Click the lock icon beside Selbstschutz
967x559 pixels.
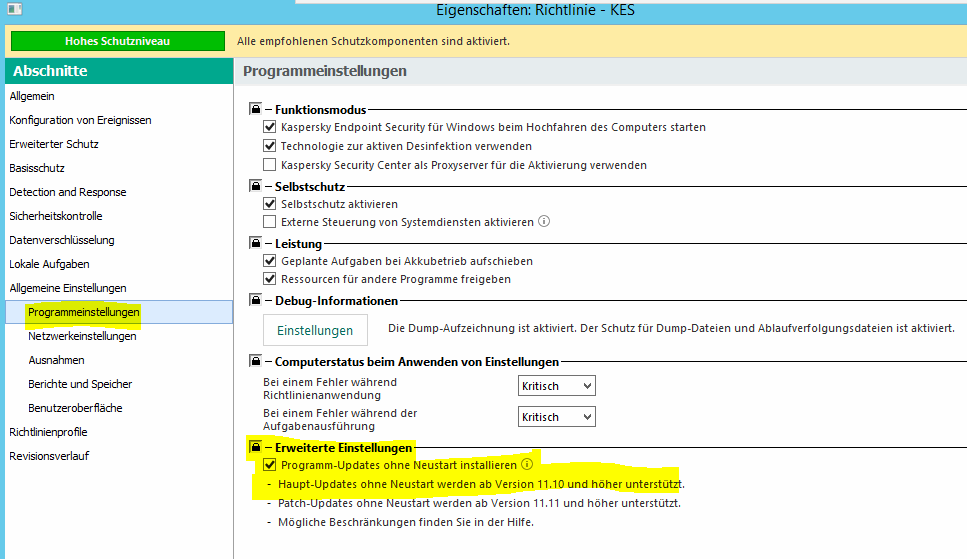click(255, 186)
